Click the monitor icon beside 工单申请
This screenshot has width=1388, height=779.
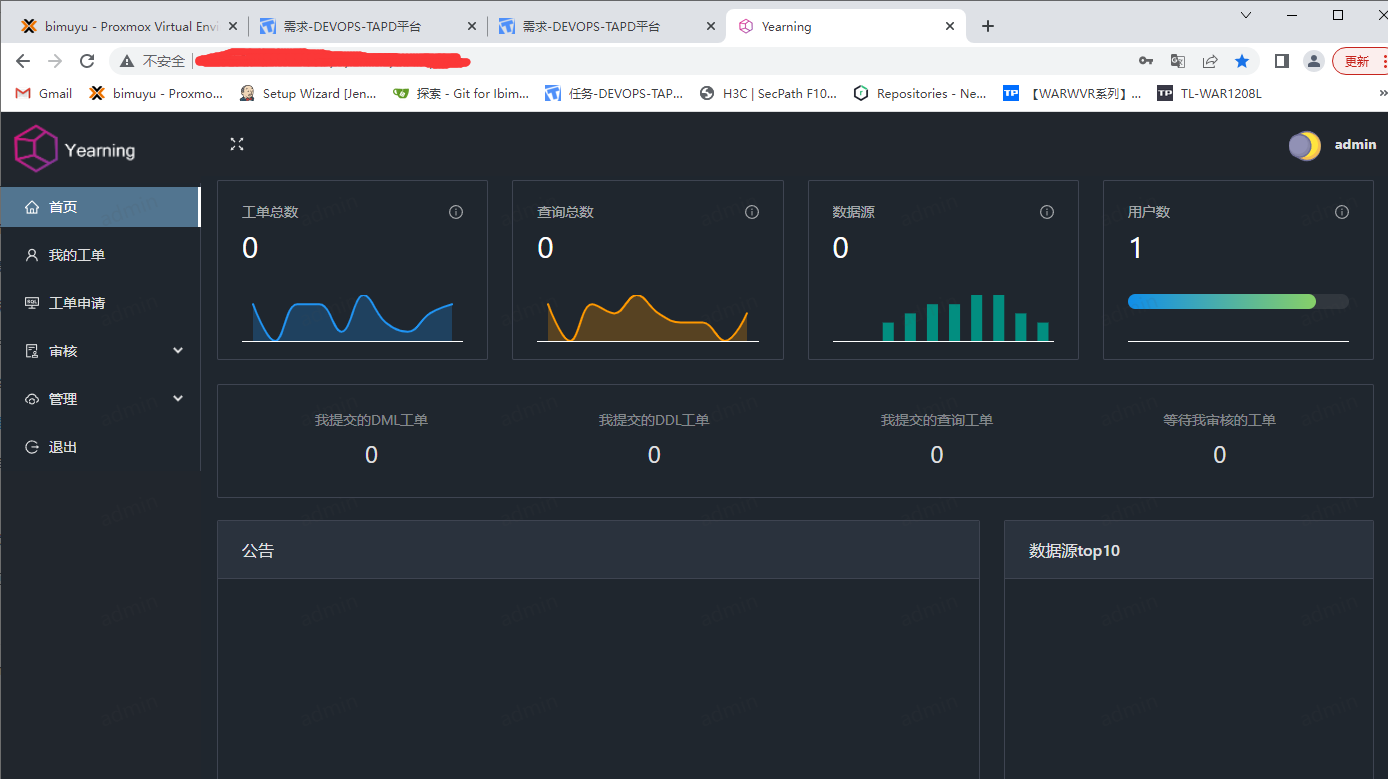coord(32,303)
